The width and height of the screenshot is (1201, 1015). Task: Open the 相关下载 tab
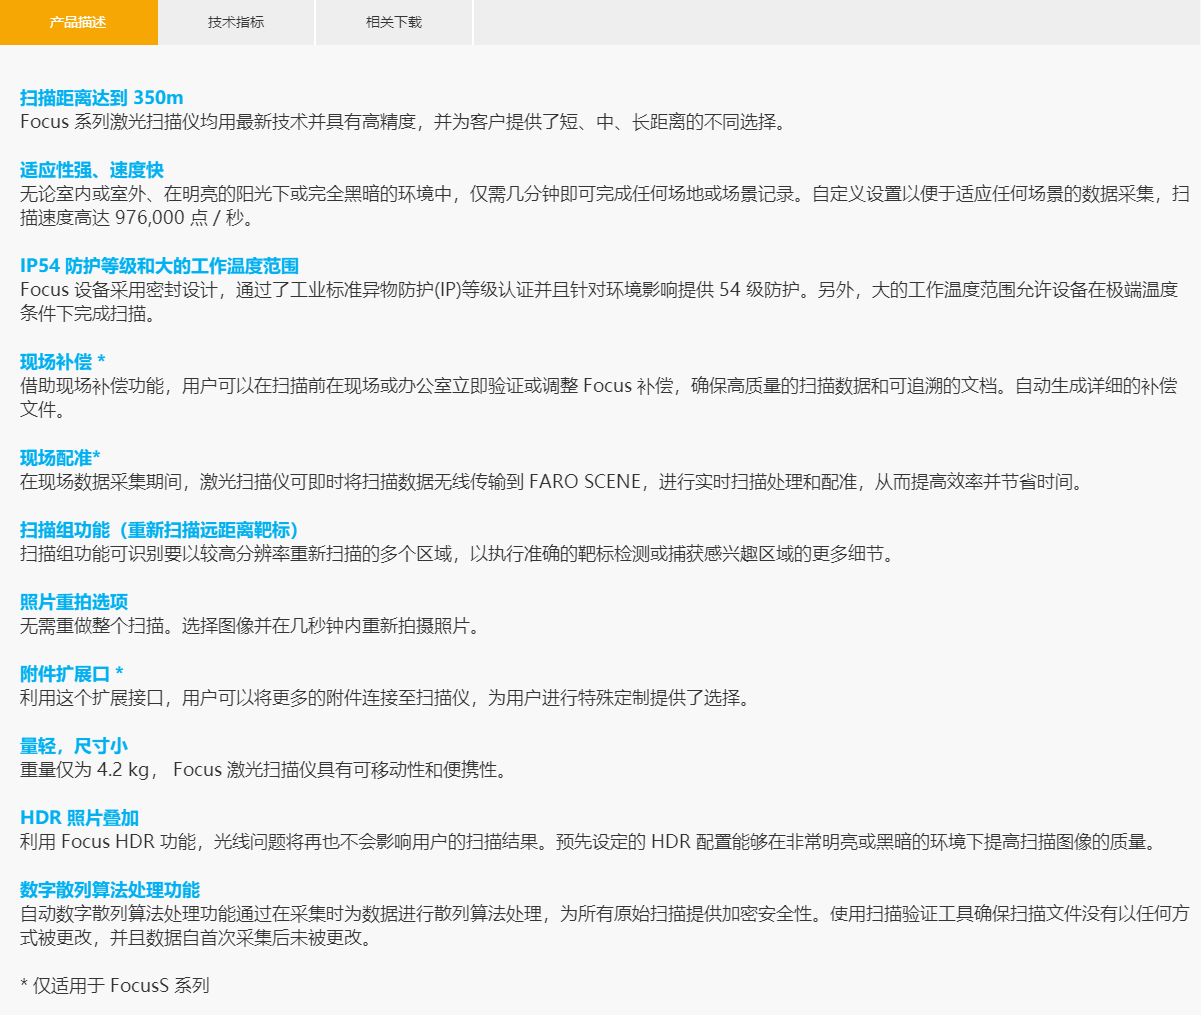tap(394, 22)
